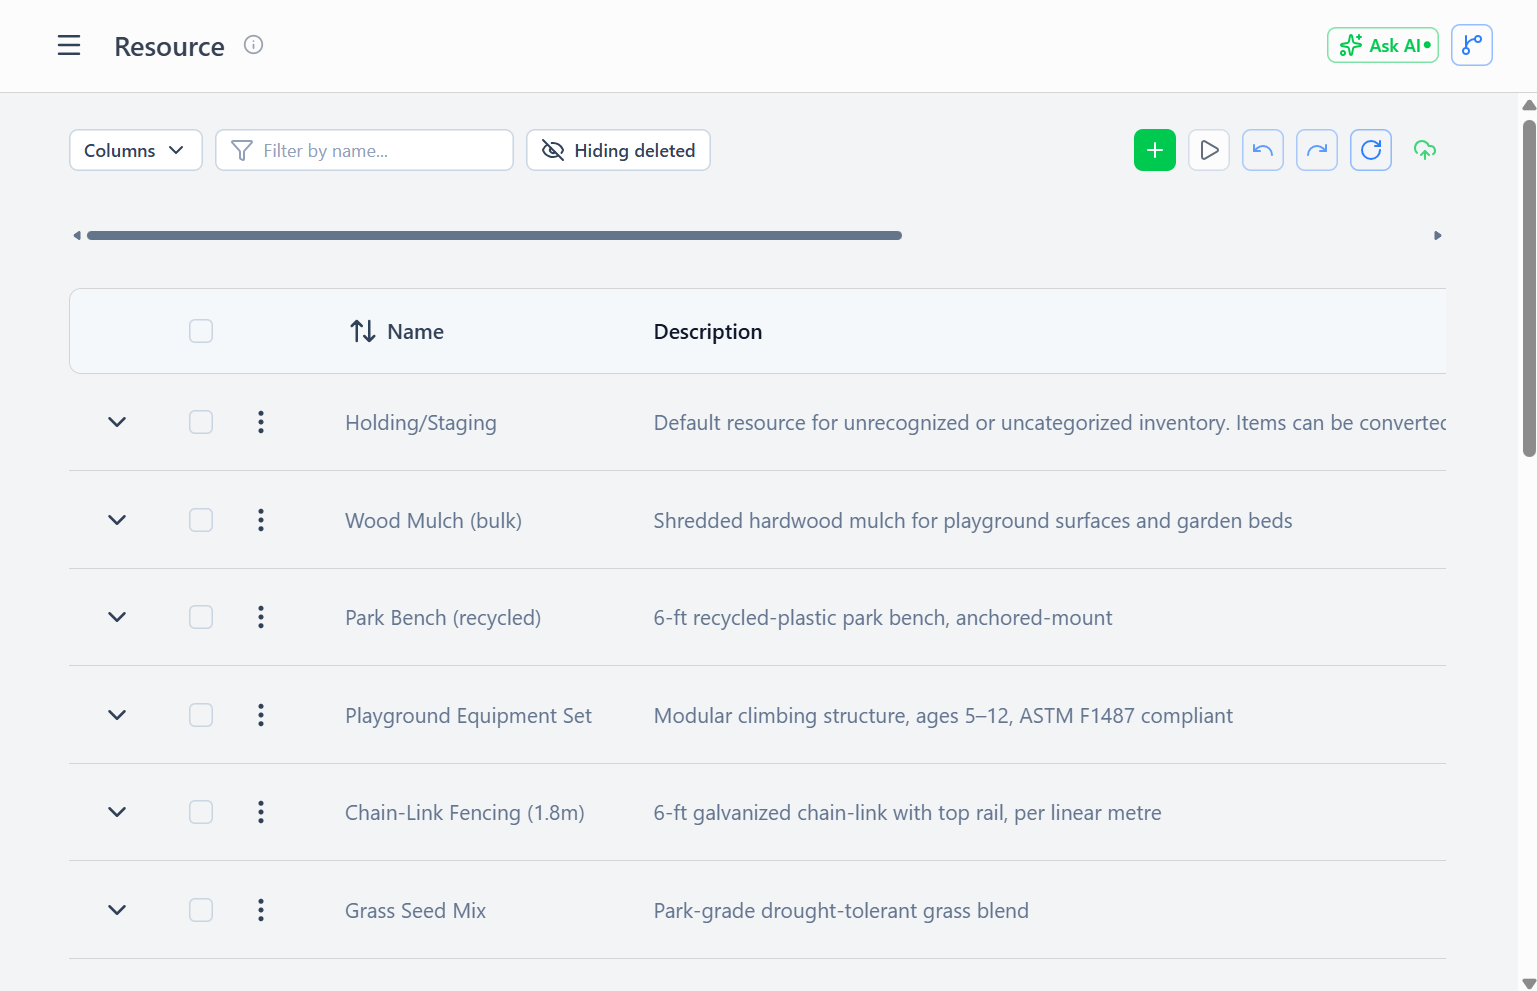Viewport: 1537px width, 991px height.
Task: Open the Ask AI assistant
Action: tap(1383, 45)
